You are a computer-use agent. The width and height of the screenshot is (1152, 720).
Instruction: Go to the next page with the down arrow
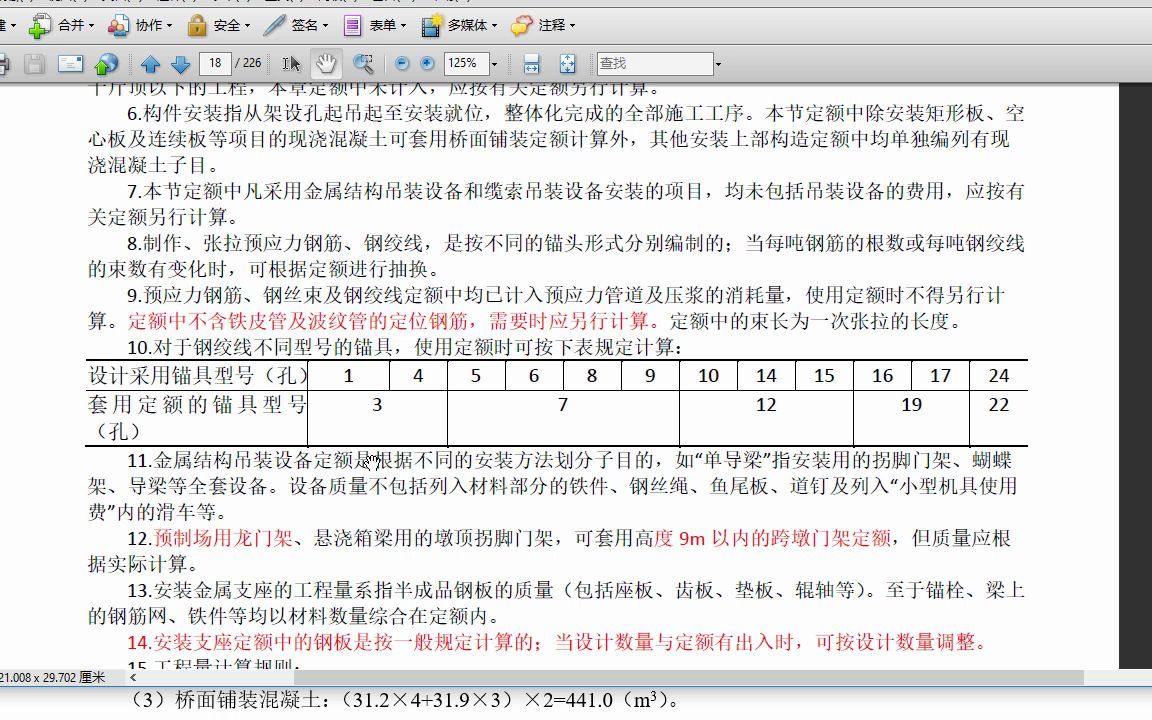tap(178, 63)
